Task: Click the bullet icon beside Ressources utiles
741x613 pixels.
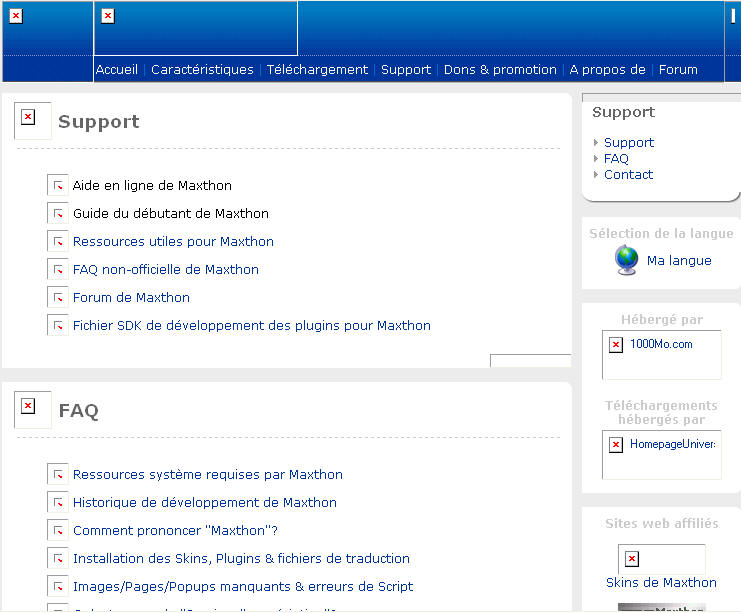Action: pyautogui.click(x=58, y=241)
